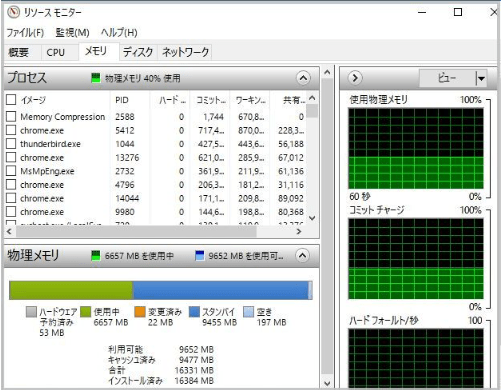Click the 使用物理メモリ graph
Screen dimensions: 501x390
pos(416,149)
